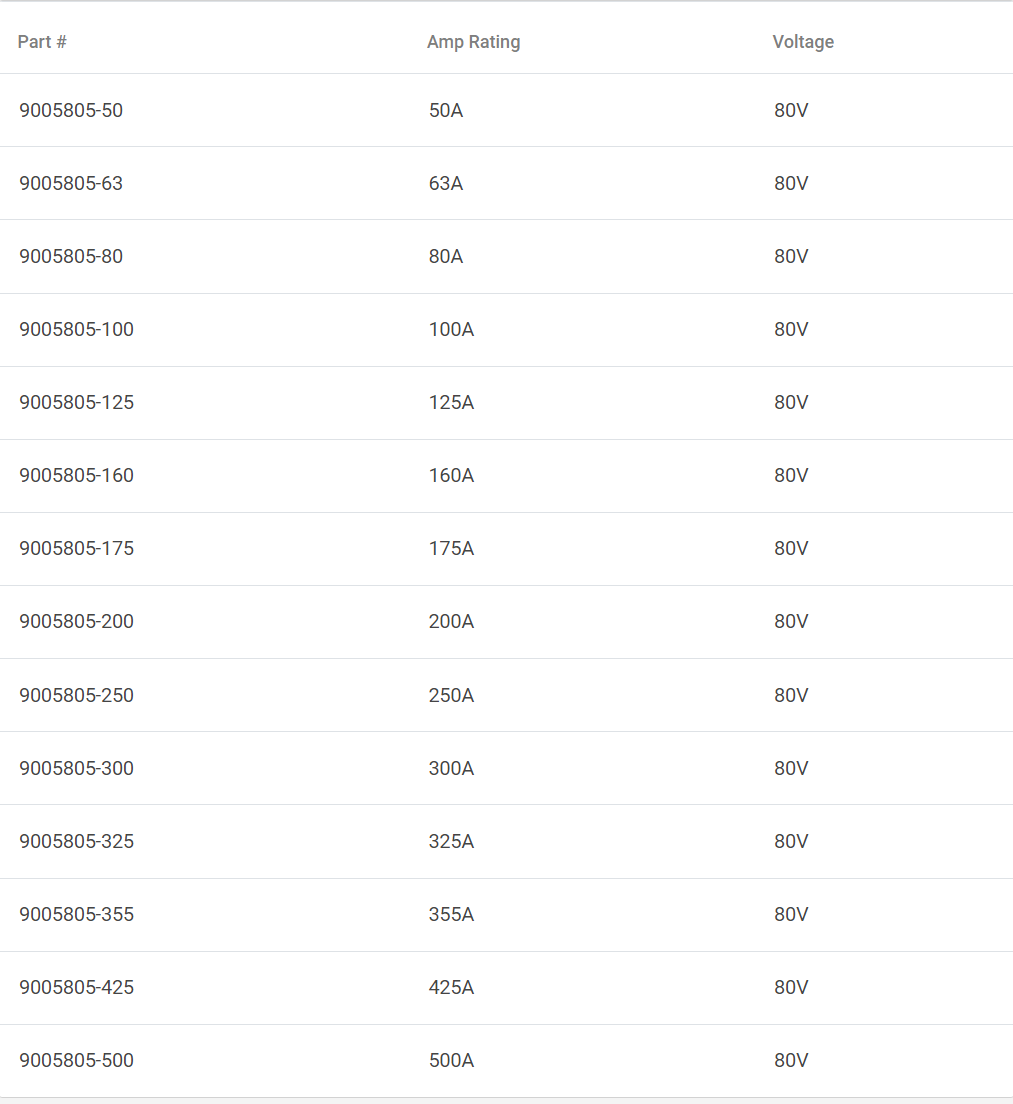Choose part number 9005805-125
Screen dimensions: 1013x1104
[76, 402]
